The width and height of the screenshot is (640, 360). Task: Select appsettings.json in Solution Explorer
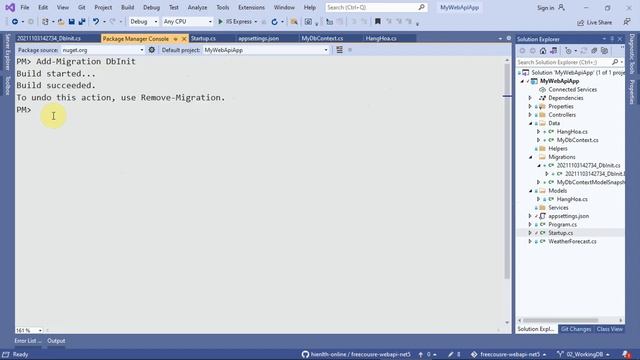click(569, 216)
